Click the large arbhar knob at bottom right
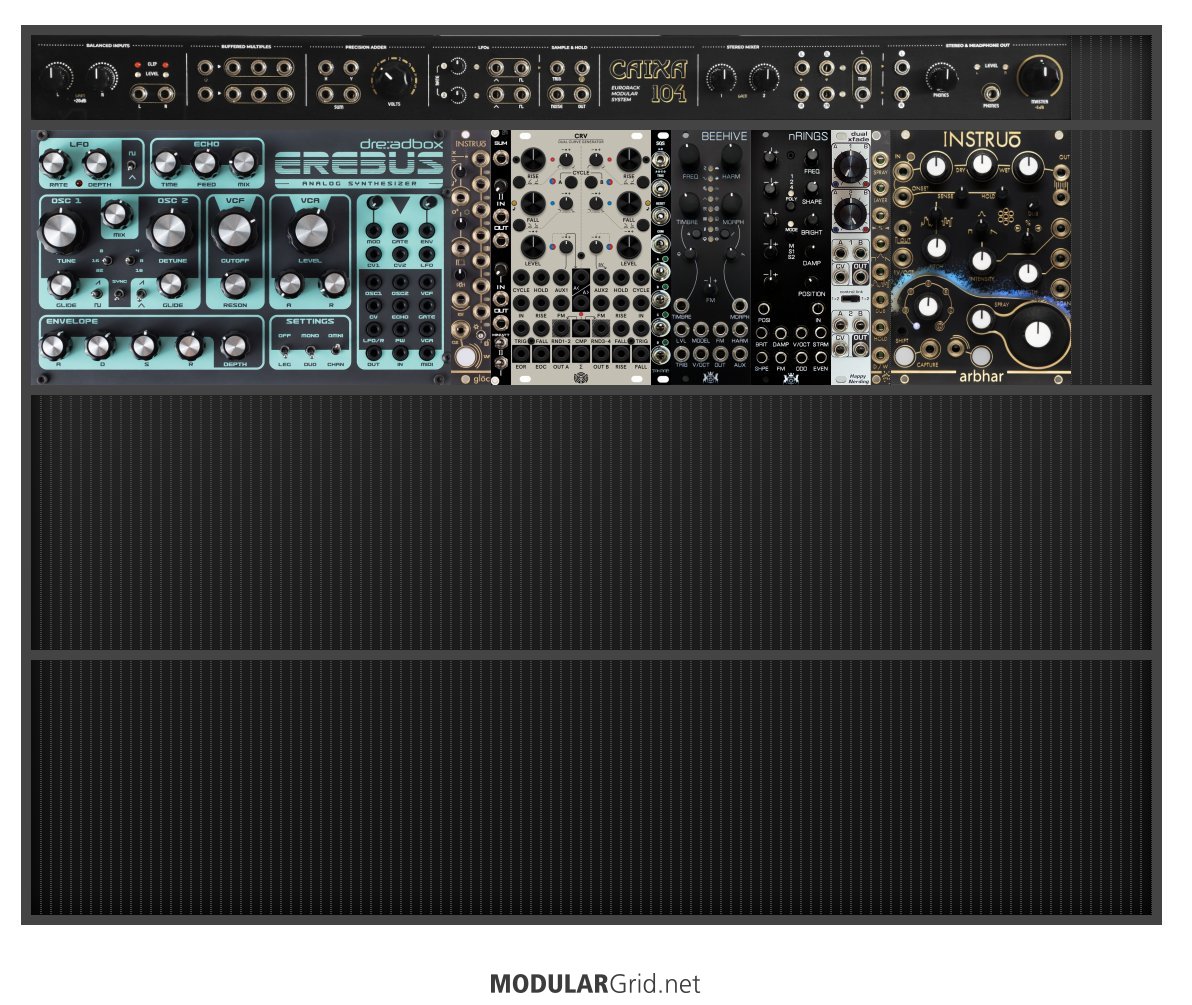Viewport: 1192px width, 1005px height. (x=1038, y=334)
